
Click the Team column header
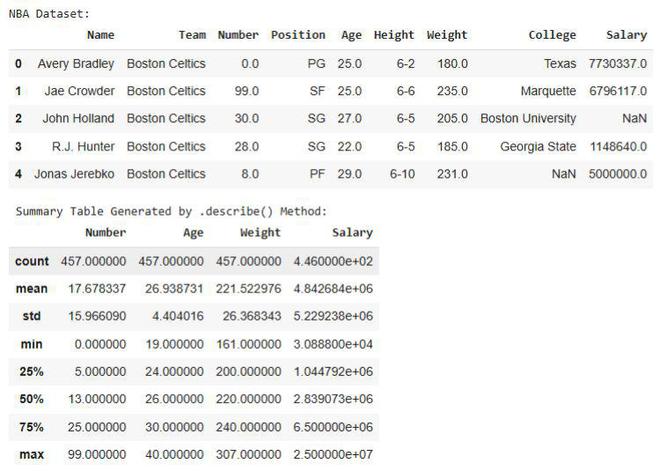pyautogui.click(x=192, y=35)
